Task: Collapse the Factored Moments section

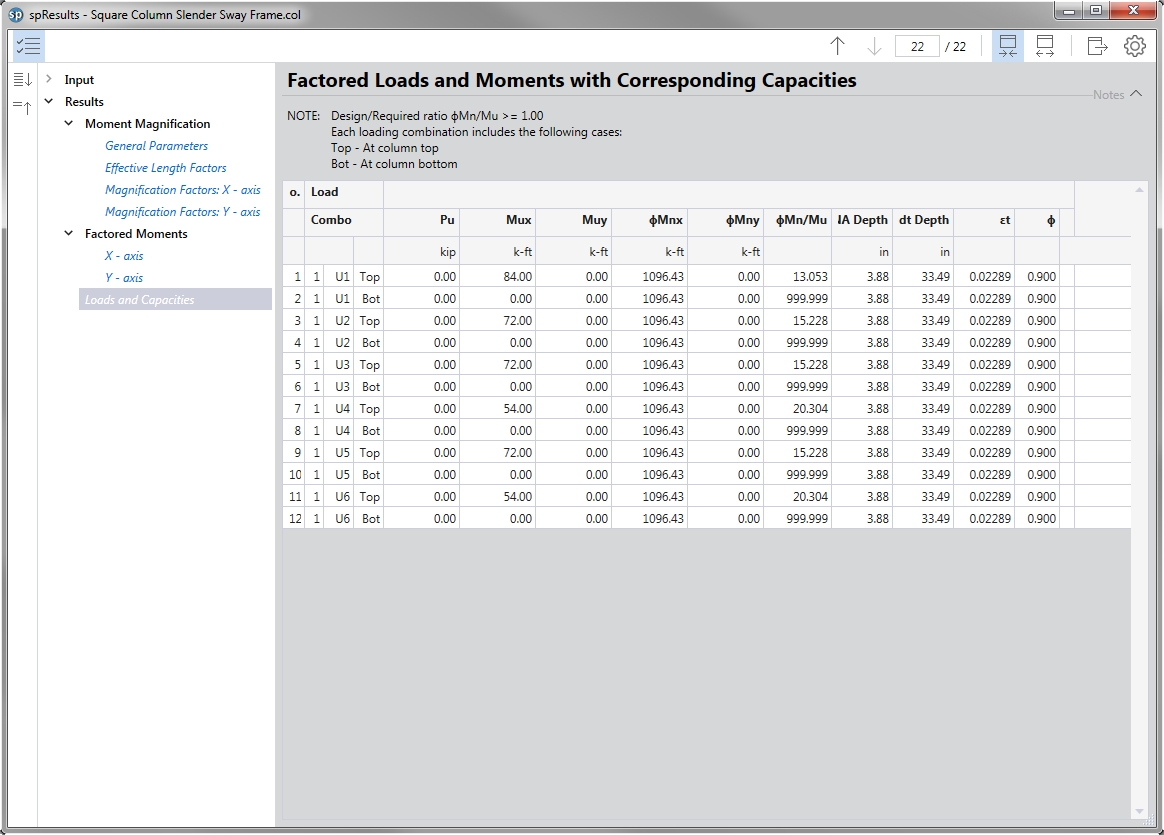Action: [x=68, y=234]
